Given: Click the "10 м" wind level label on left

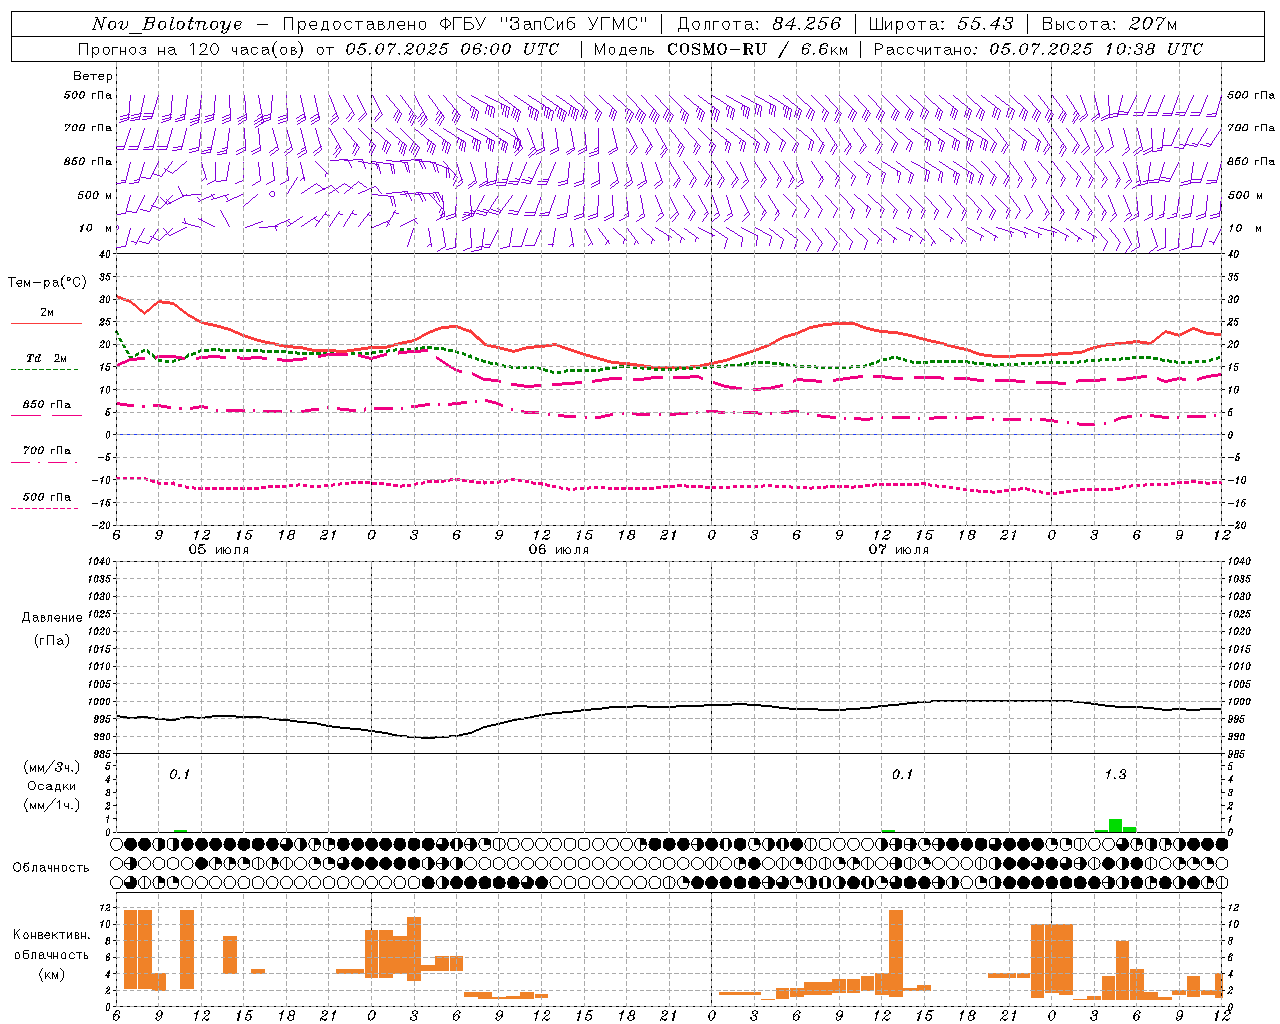Looking at the screenshot, I should tap(95, 228).
